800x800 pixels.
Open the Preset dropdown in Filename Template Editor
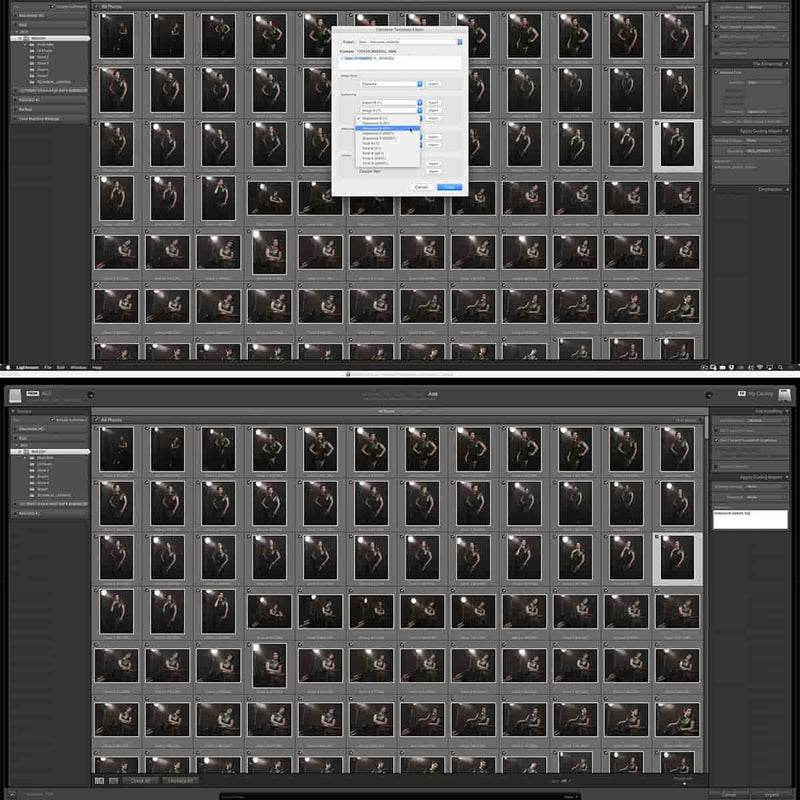tap(409, 42)
